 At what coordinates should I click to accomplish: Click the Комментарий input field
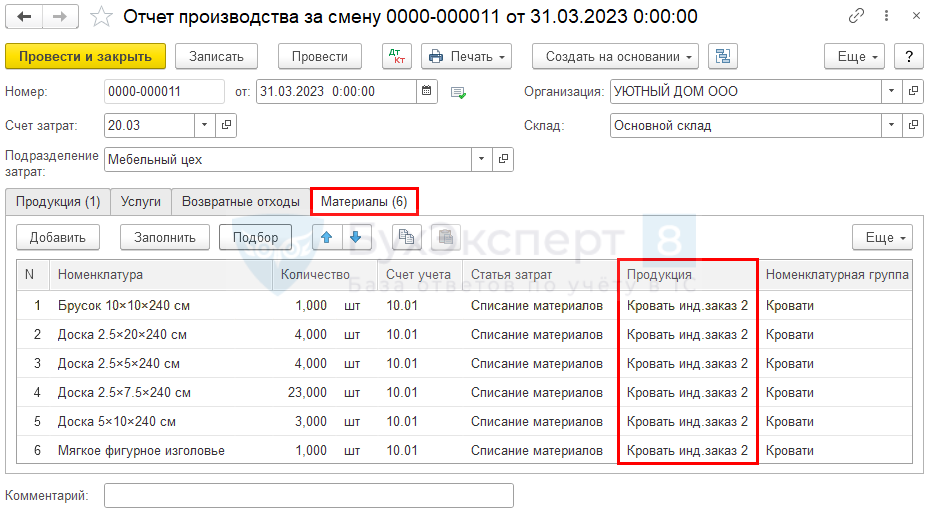point(309,496)
